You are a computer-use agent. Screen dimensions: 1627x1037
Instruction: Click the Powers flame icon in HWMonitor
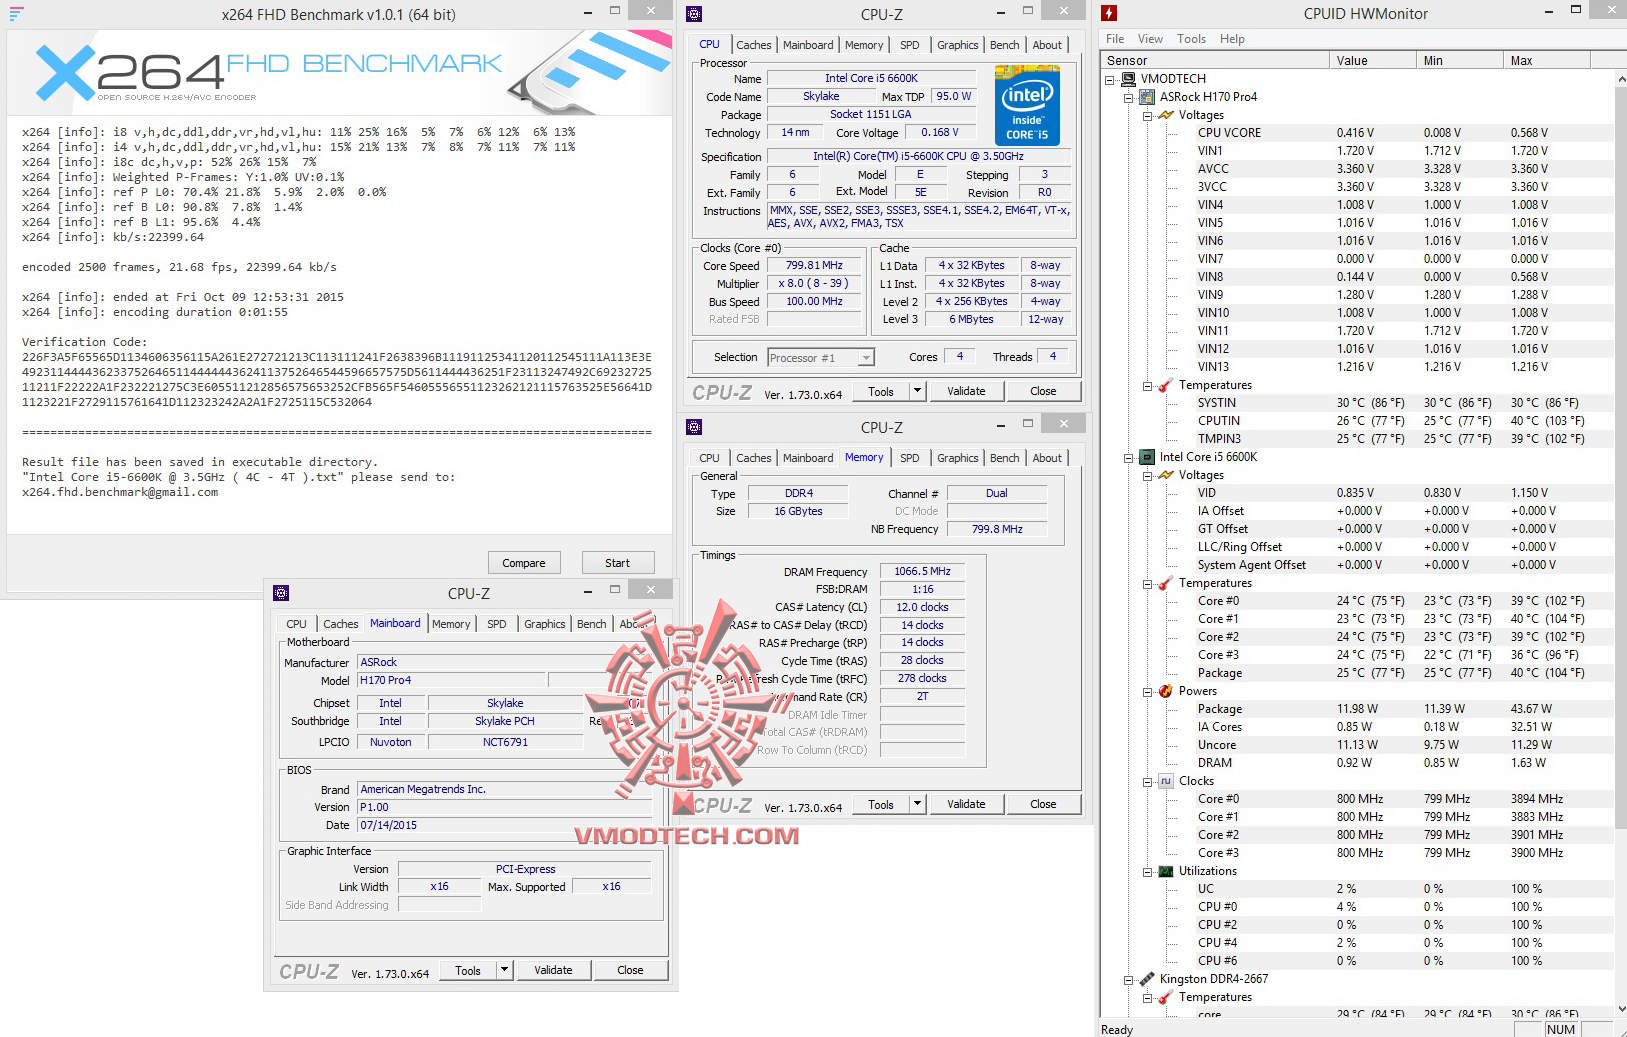pyautogui.click(x=1166, y=691)
